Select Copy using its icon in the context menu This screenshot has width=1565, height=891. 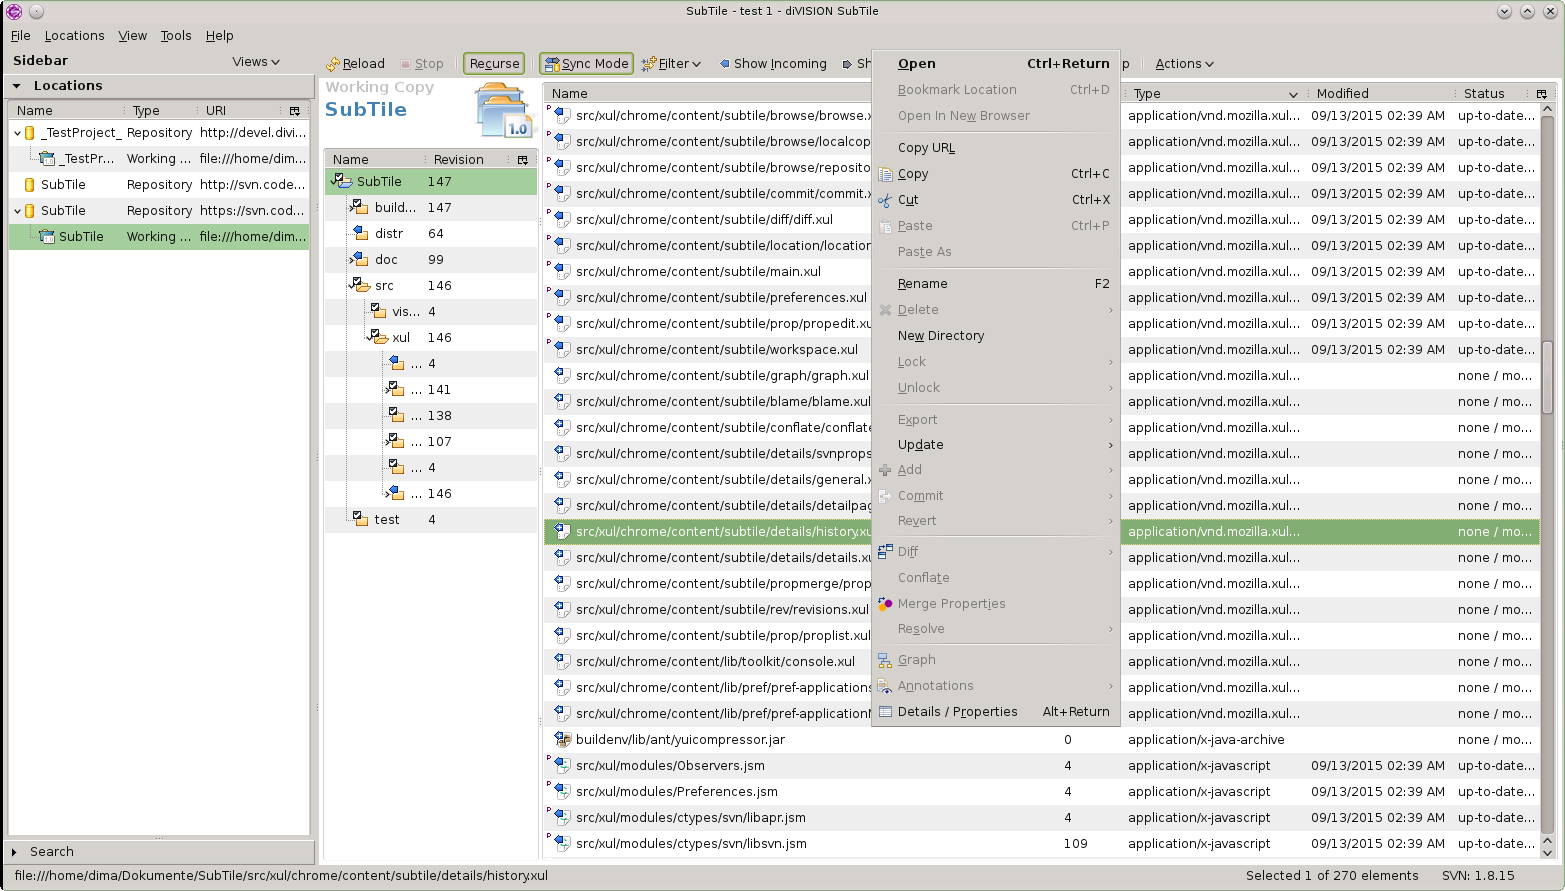[886, 174]
